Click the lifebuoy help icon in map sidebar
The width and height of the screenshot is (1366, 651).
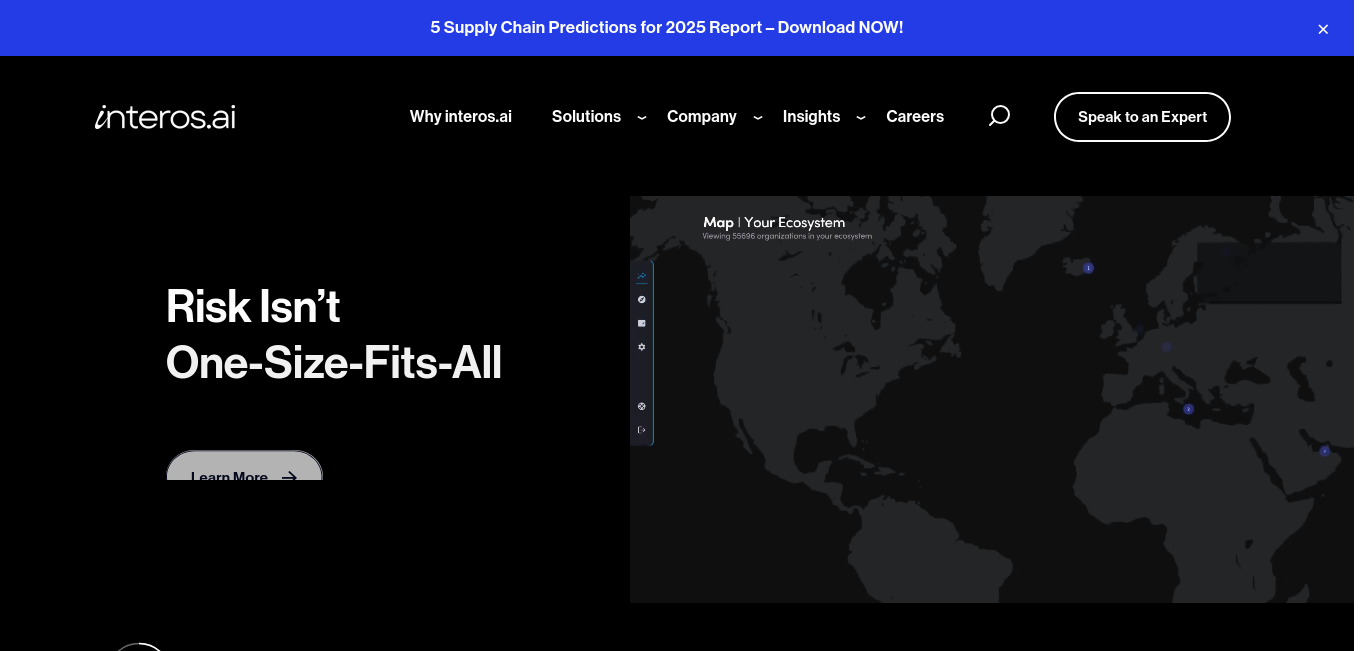tap(642, 406)
